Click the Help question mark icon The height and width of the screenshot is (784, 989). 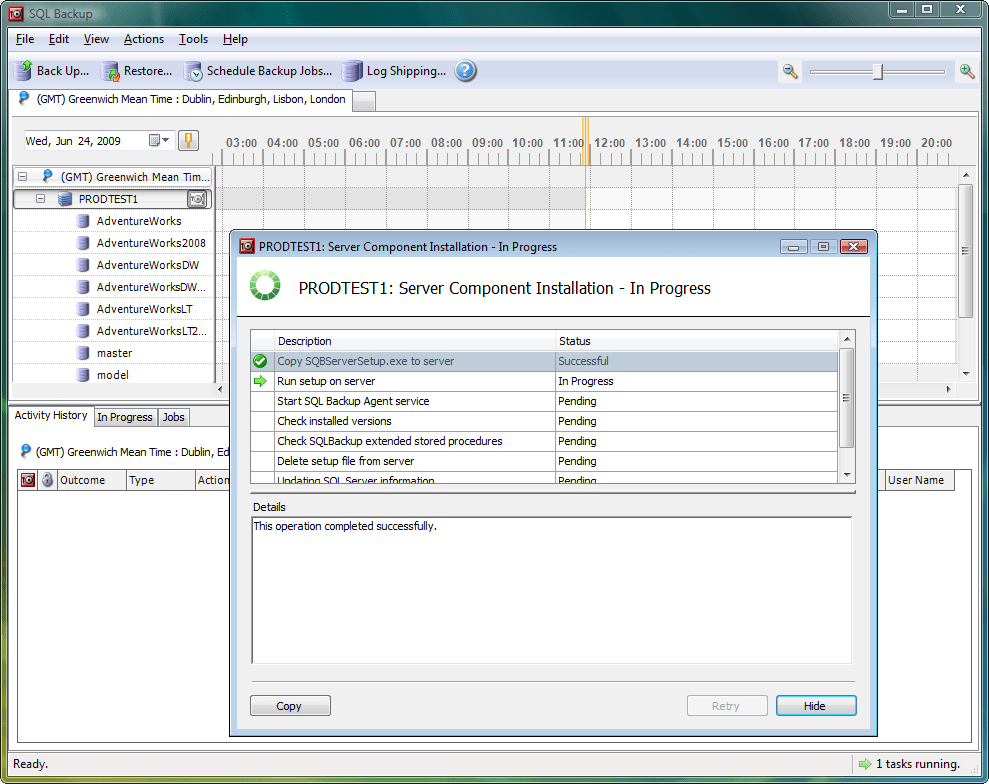pos(466,70)
